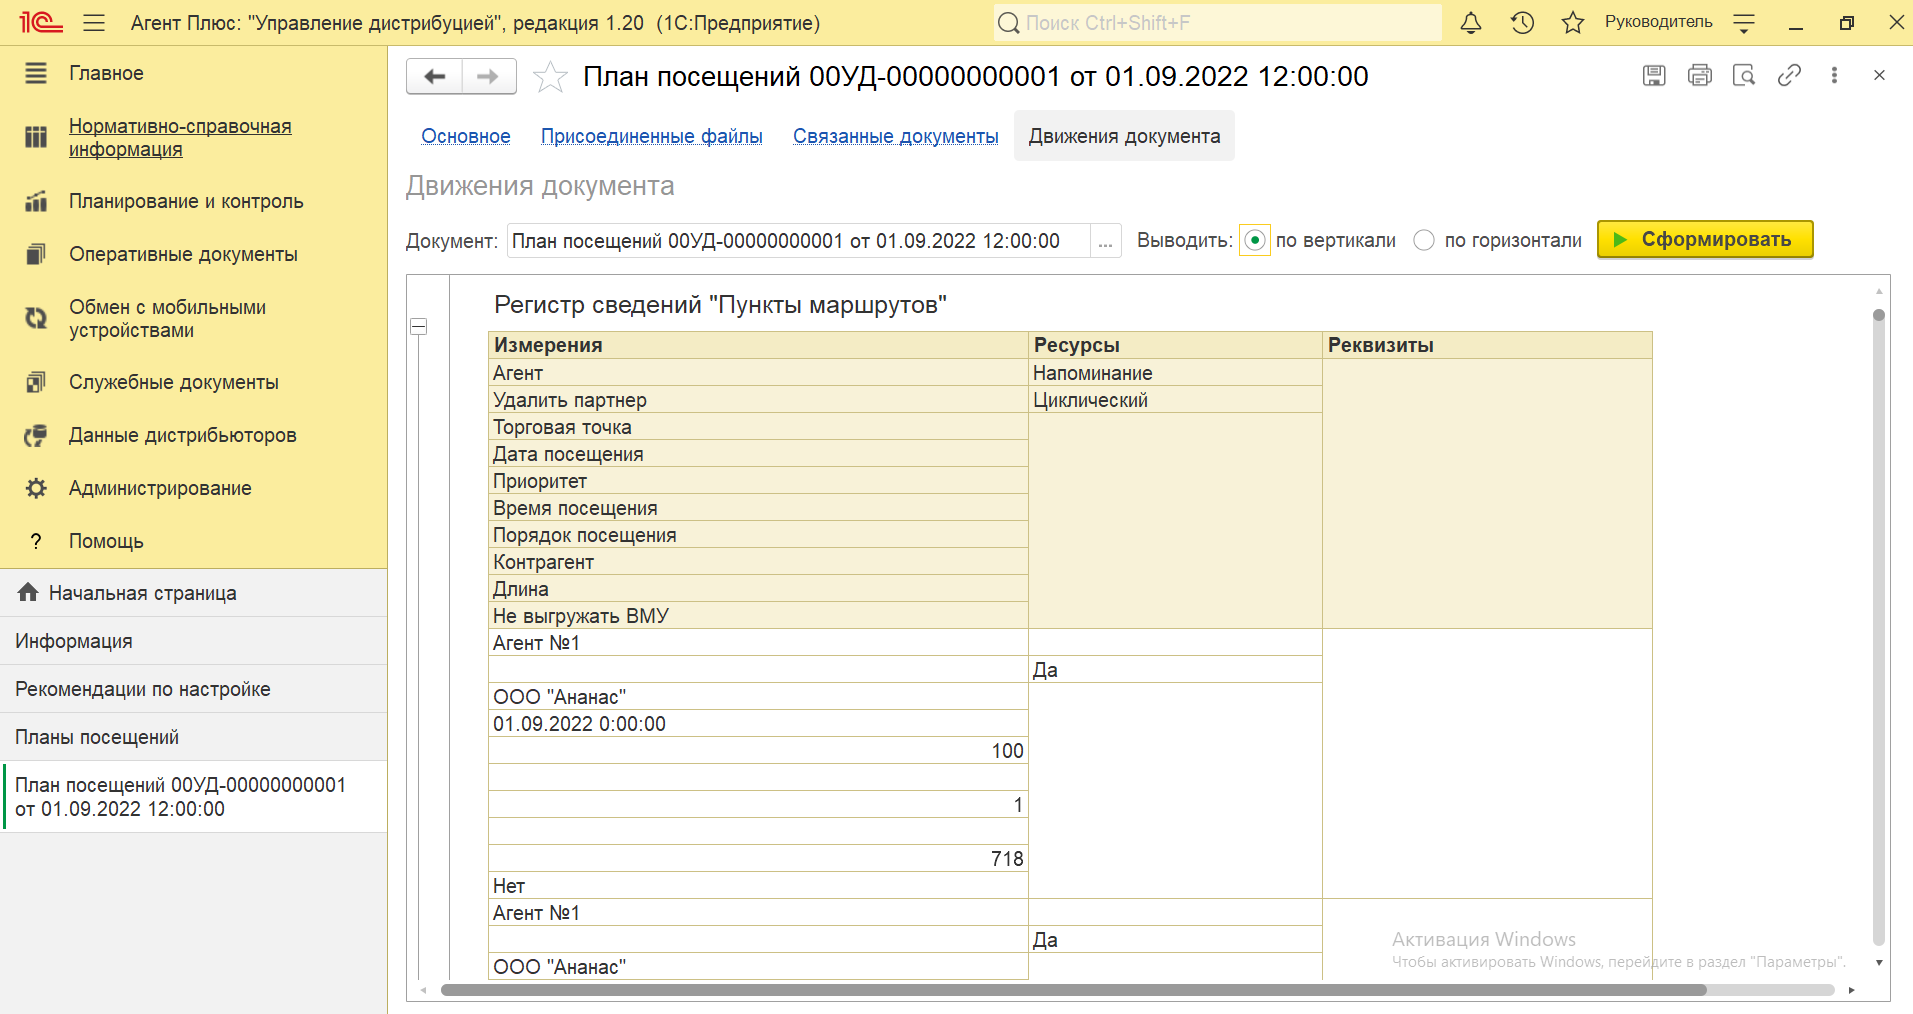The image size is (1913, 1014).
Task: Click the Данные дистрибьюторов icon
Action: pos(36,435)
